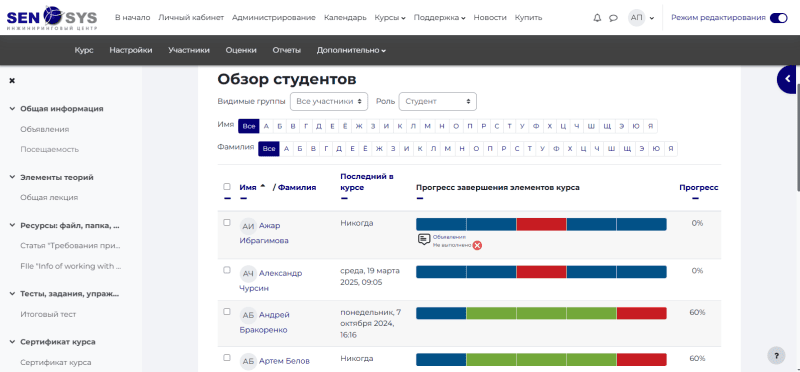Select the checkbox for Ажар Ибрагимова

(227, 222)
